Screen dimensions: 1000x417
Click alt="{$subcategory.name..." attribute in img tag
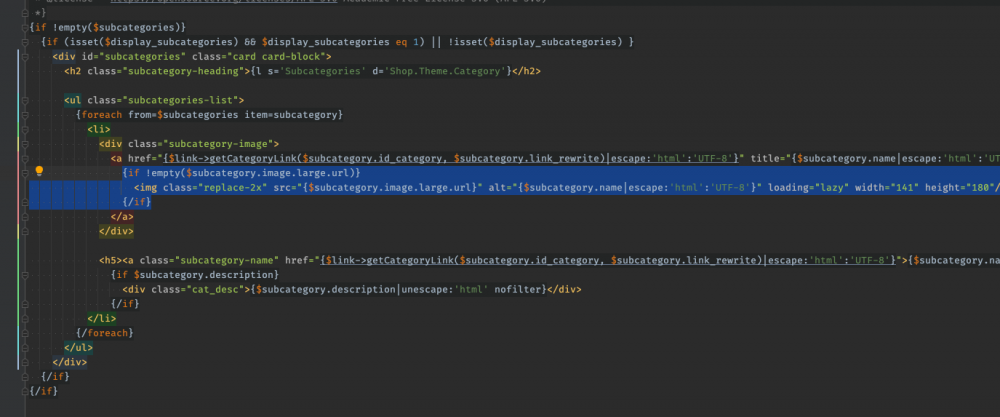(625, 187)
